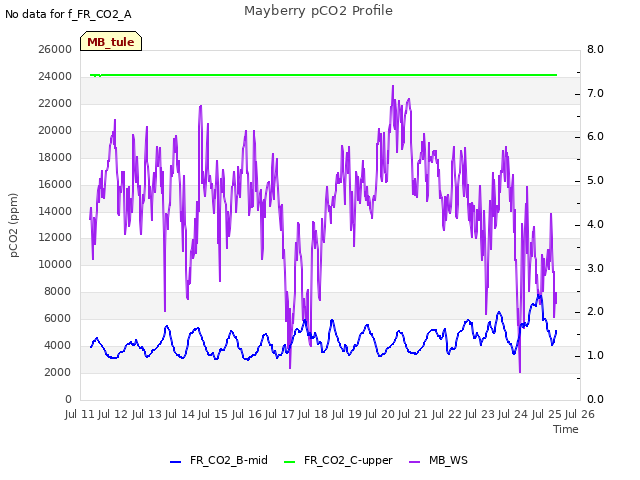Viewport: 640px width, 480px height.
Task: Click the 22000 left axis value
Action: (x=55, y=103)
